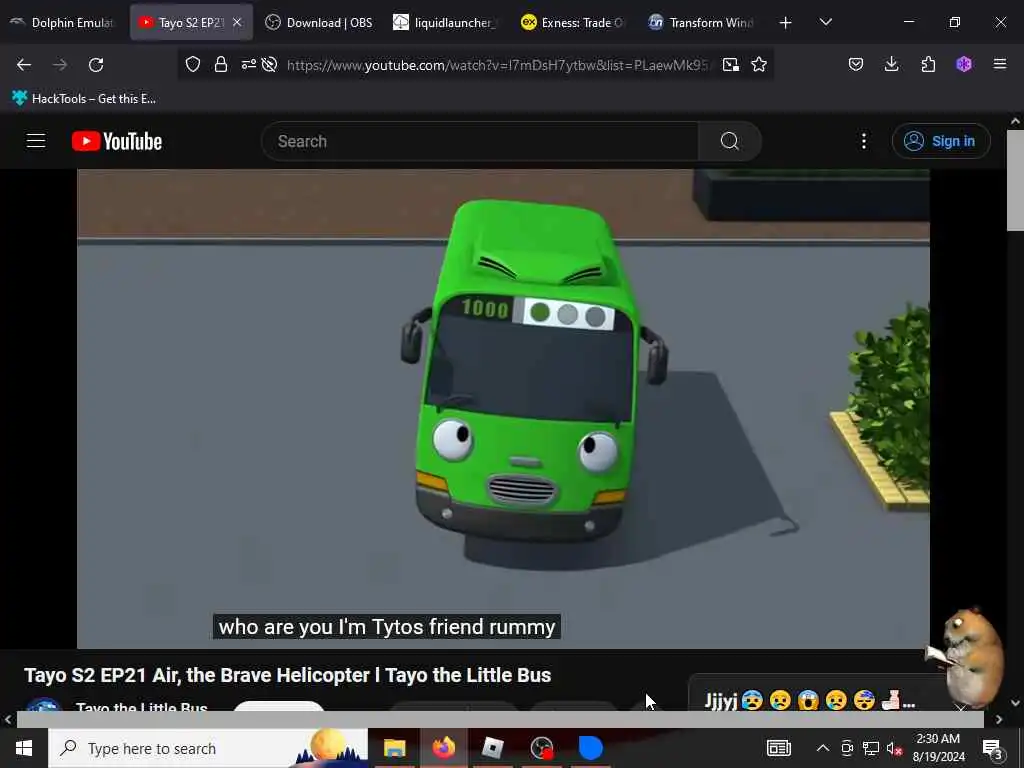Open the Firefox downloads panel
This screenshot has height=768, width=1024.
coord(891,64)
